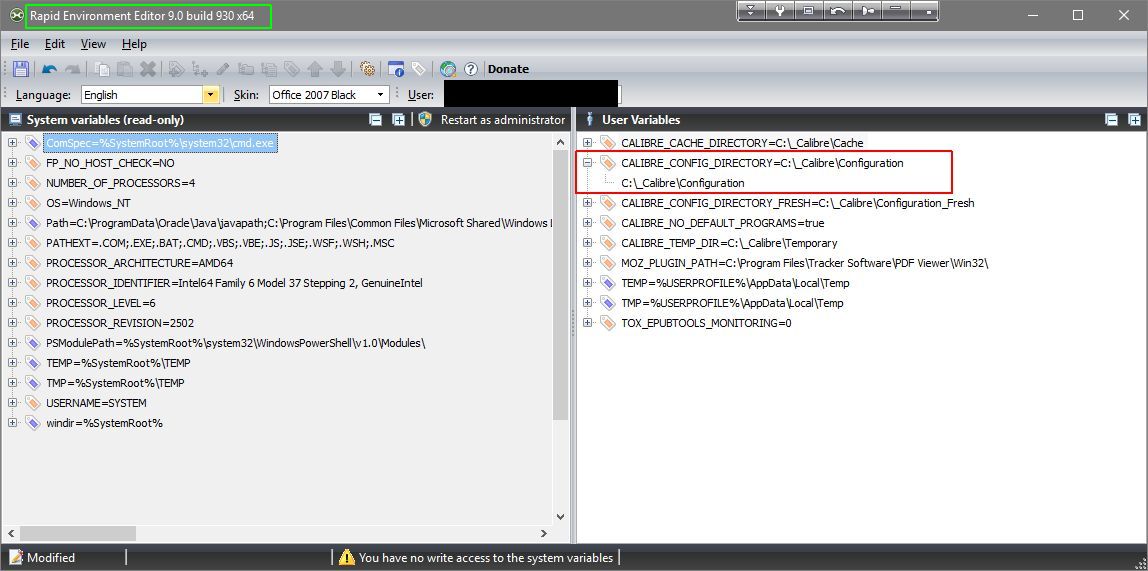Select the USERNAME=SYSTEM row
Screen dimensions: 1148x571
pyautogui.click(x=96, y=403)
